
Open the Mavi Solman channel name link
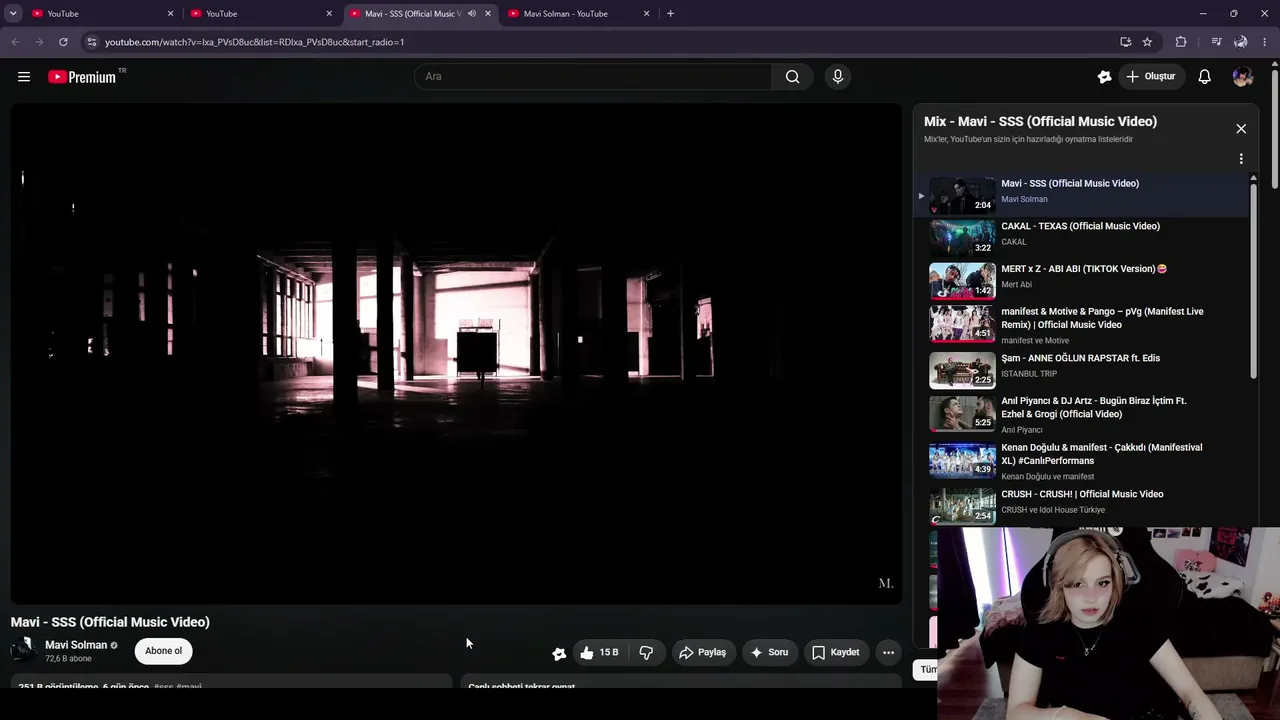click(x=76, y=645)
